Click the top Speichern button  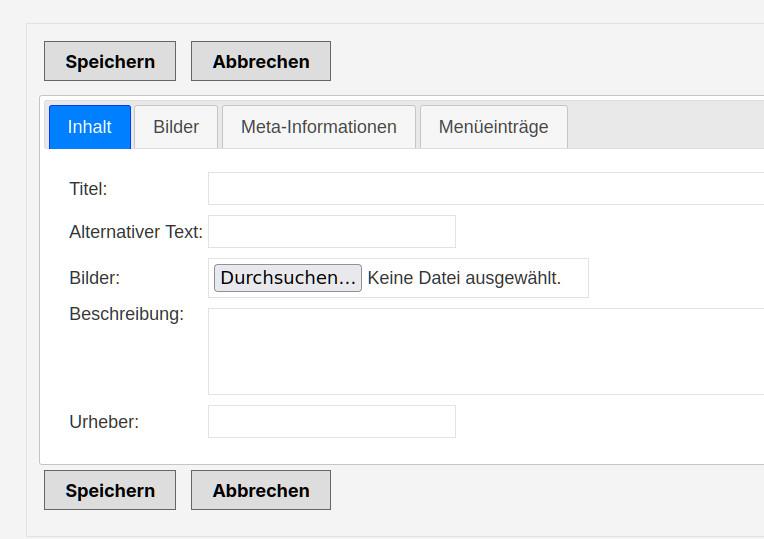point(110,61)
